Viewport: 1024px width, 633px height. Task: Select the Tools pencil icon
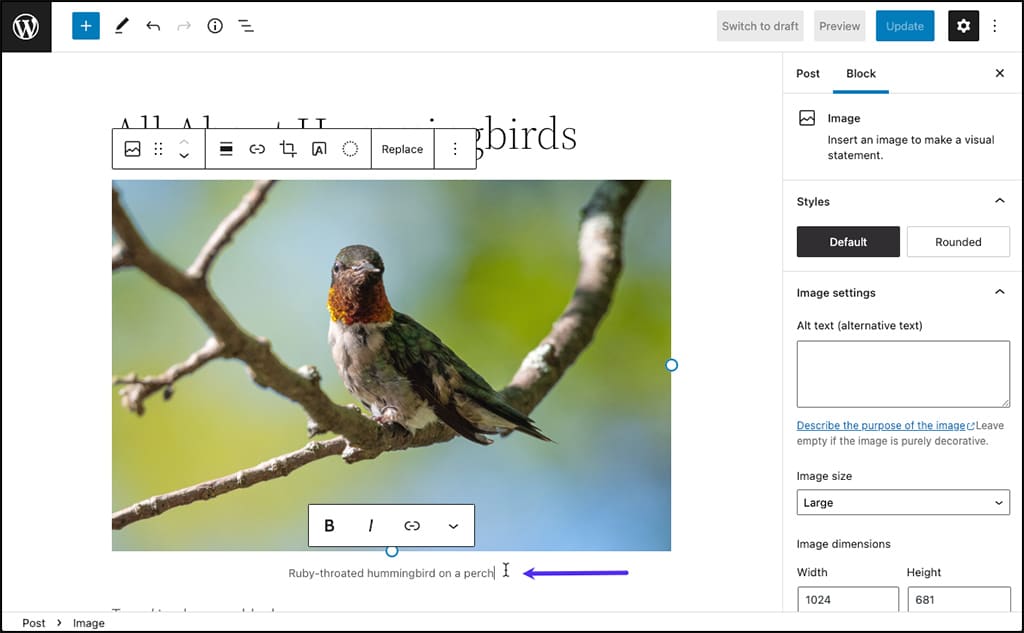click(x=122, y=25)
